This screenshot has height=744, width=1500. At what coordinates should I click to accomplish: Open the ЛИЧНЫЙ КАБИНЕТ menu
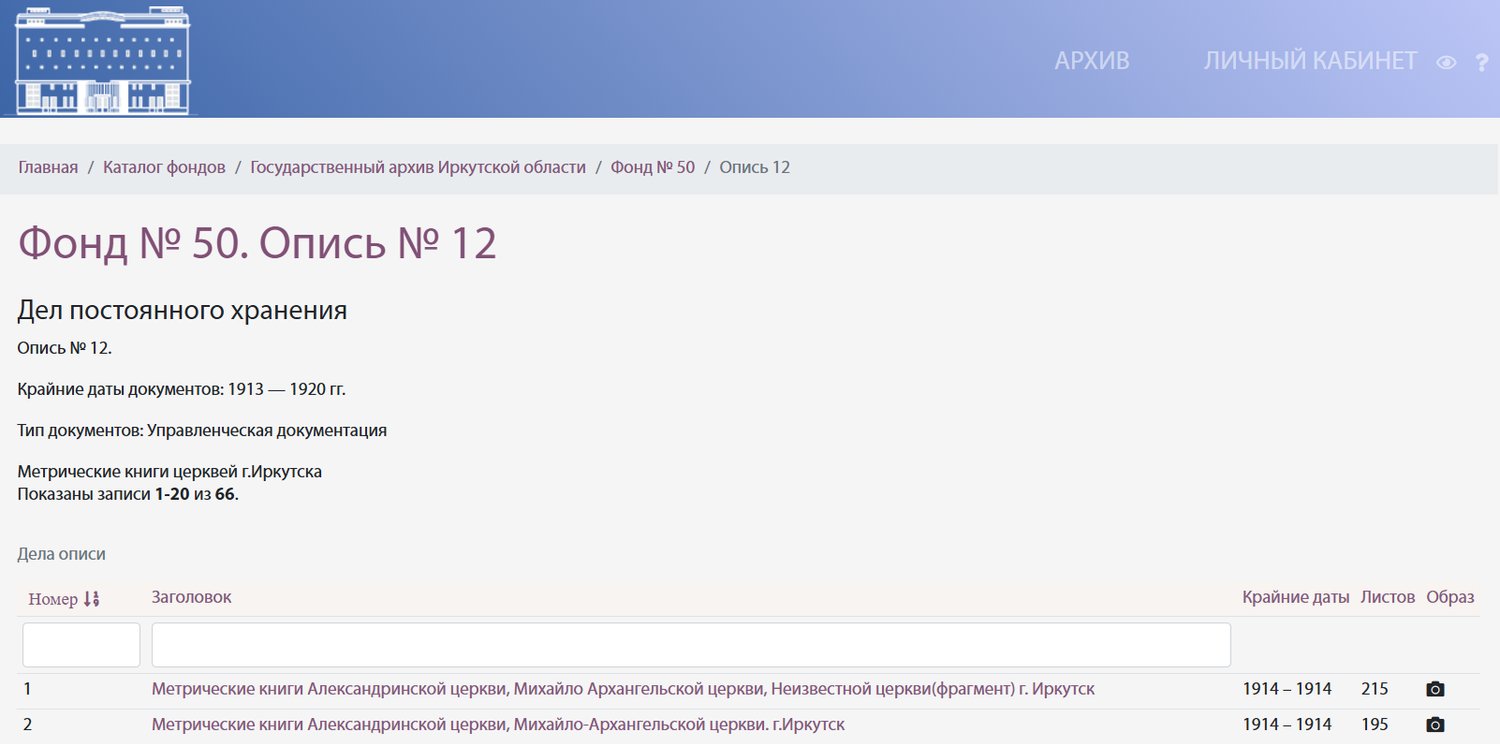1310,61
